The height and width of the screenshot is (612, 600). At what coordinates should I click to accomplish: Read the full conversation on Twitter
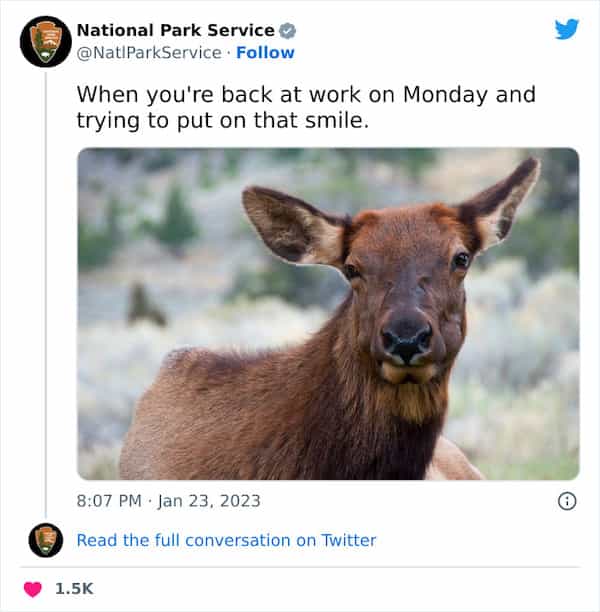click(226, 540)
